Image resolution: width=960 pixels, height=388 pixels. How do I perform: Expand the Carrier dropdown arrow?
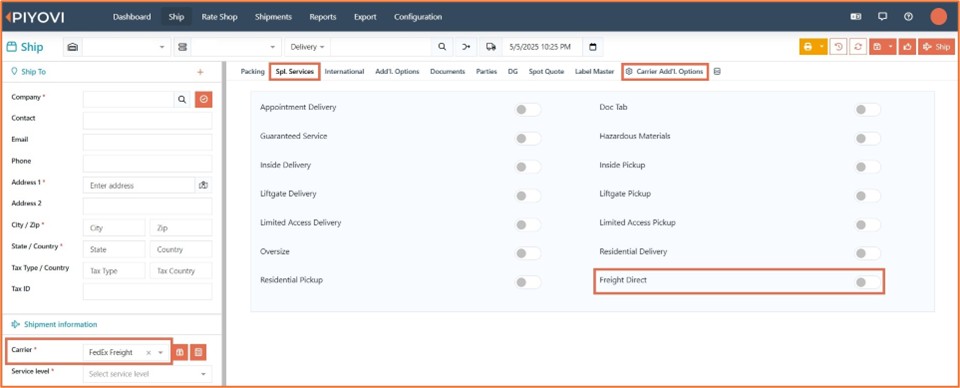160,353
